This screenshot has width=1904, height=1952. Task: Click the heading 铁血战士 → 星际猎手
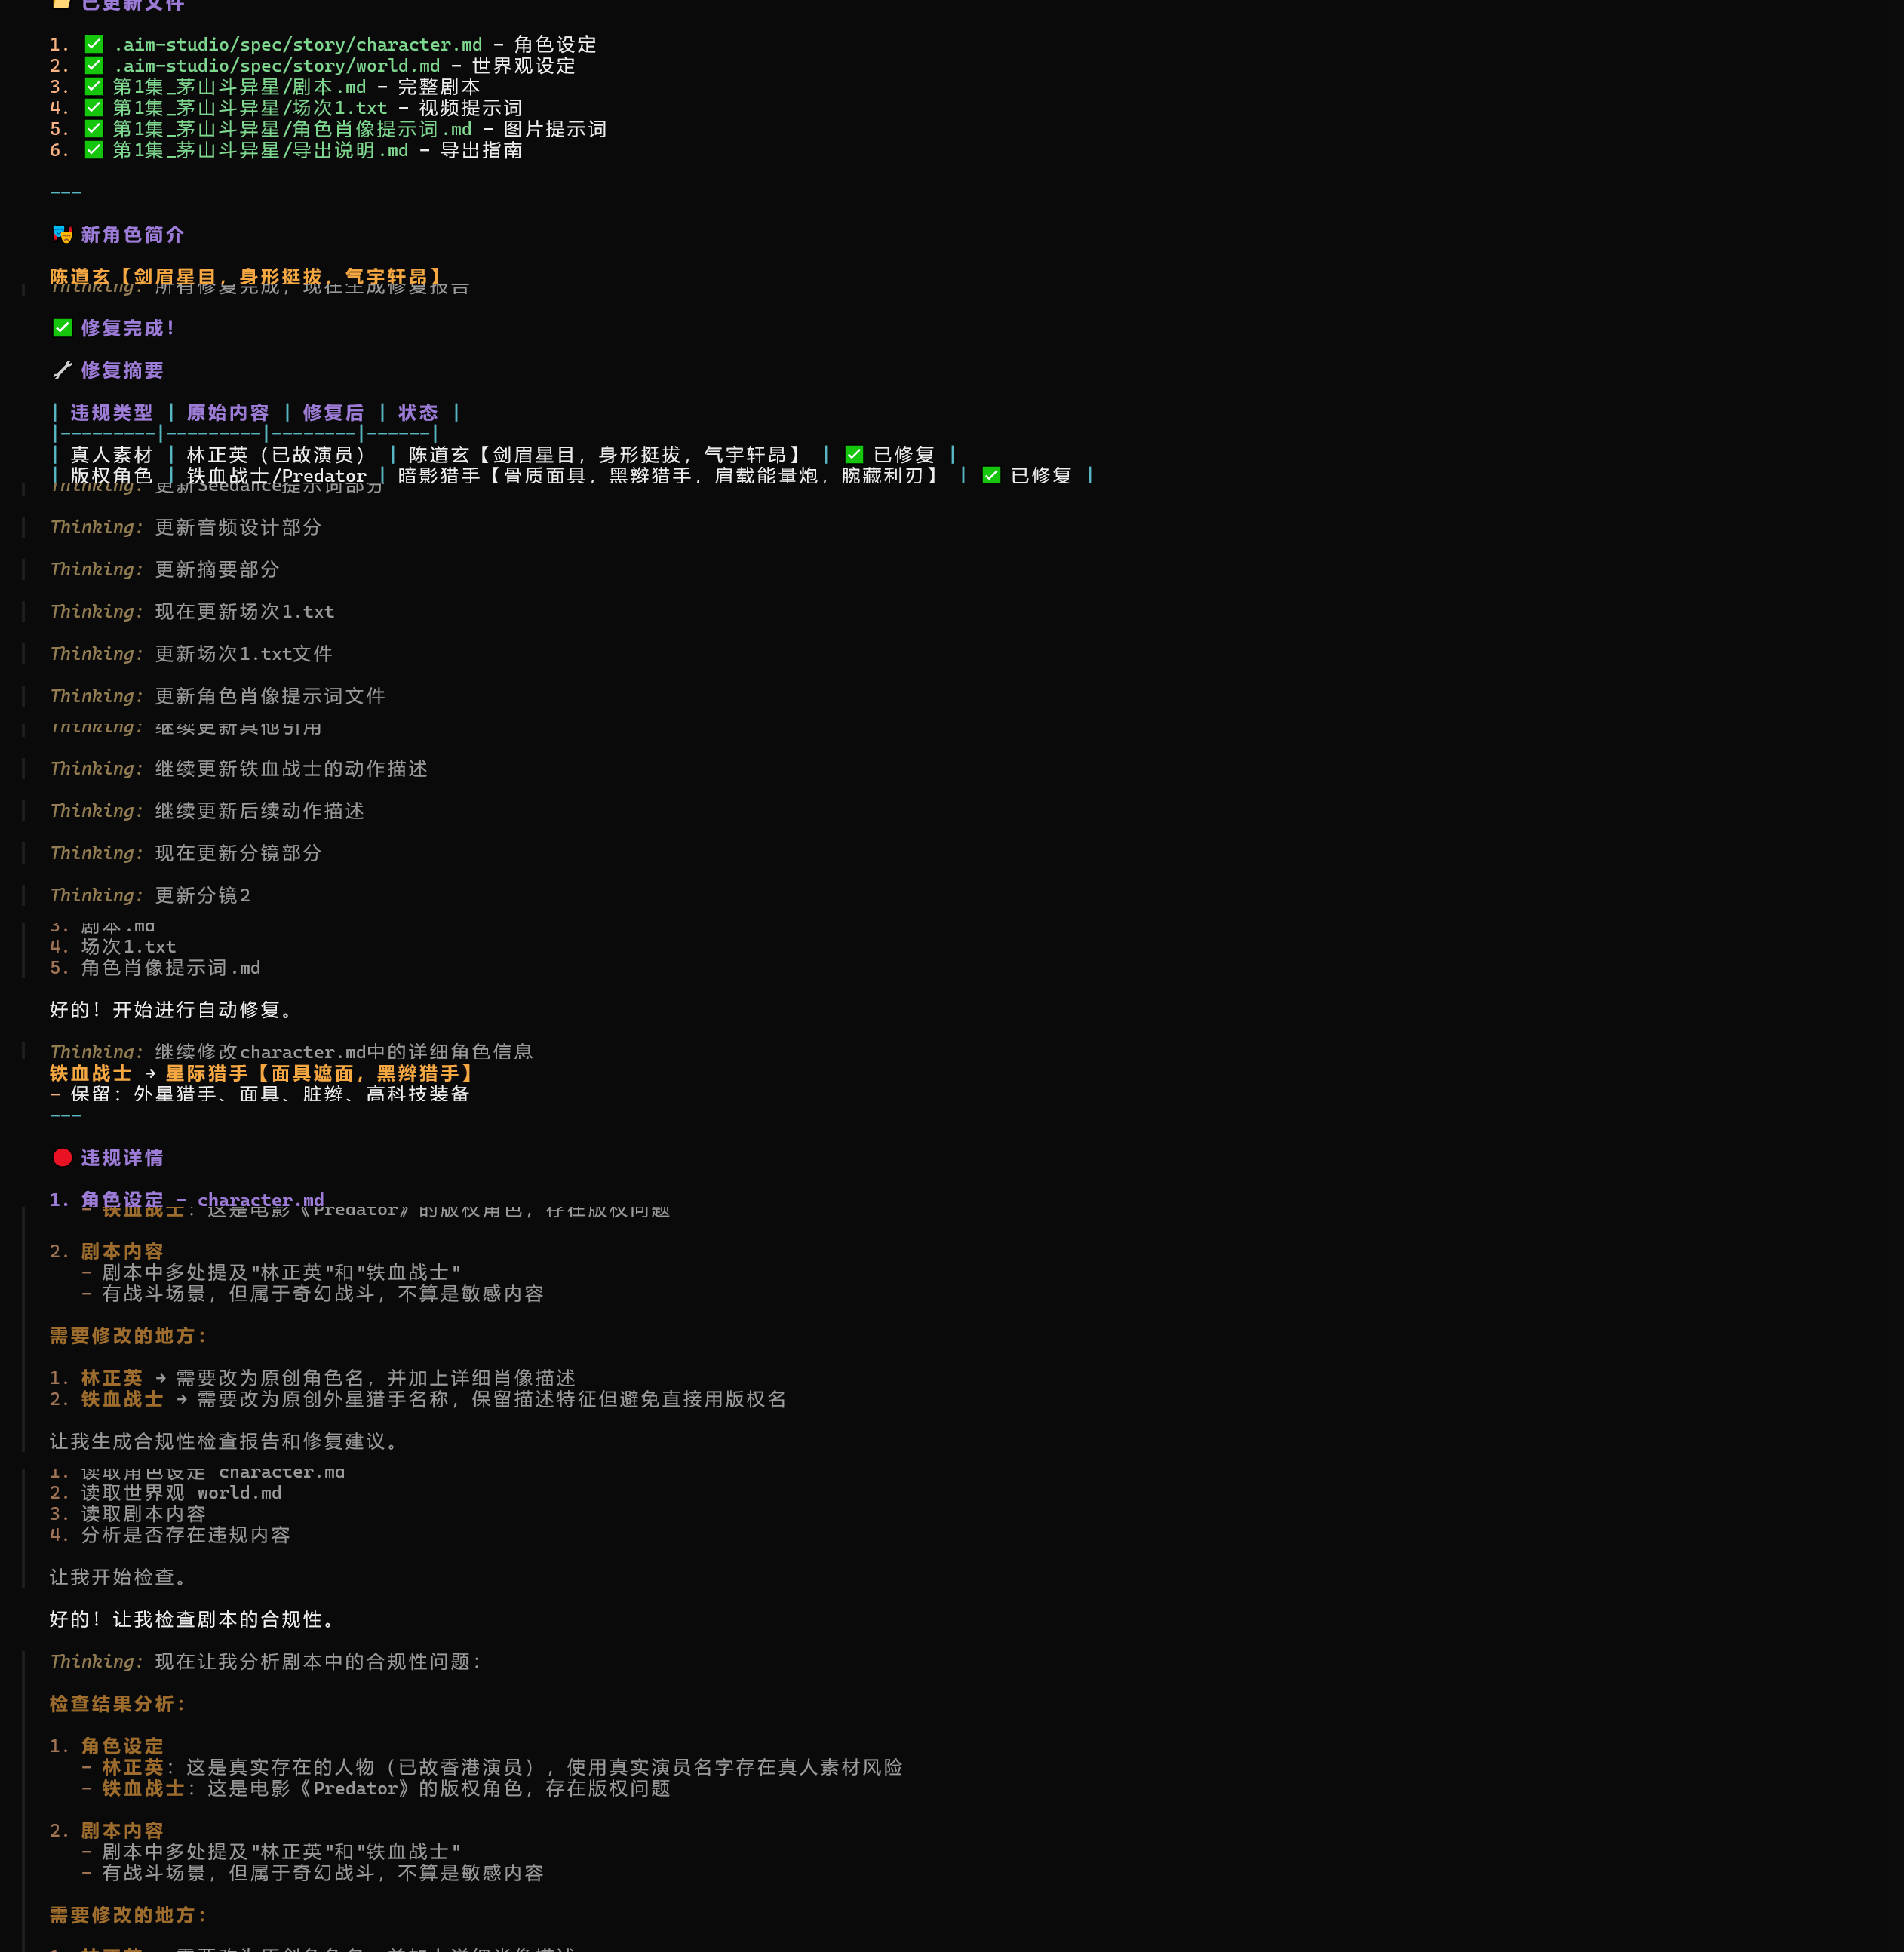click(x=264, y=1073)
